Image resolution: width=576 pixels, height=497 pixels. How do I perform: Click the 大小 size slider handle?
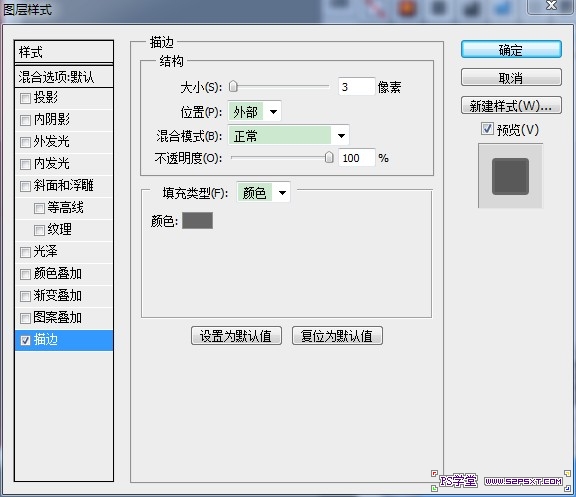point(233,87)
